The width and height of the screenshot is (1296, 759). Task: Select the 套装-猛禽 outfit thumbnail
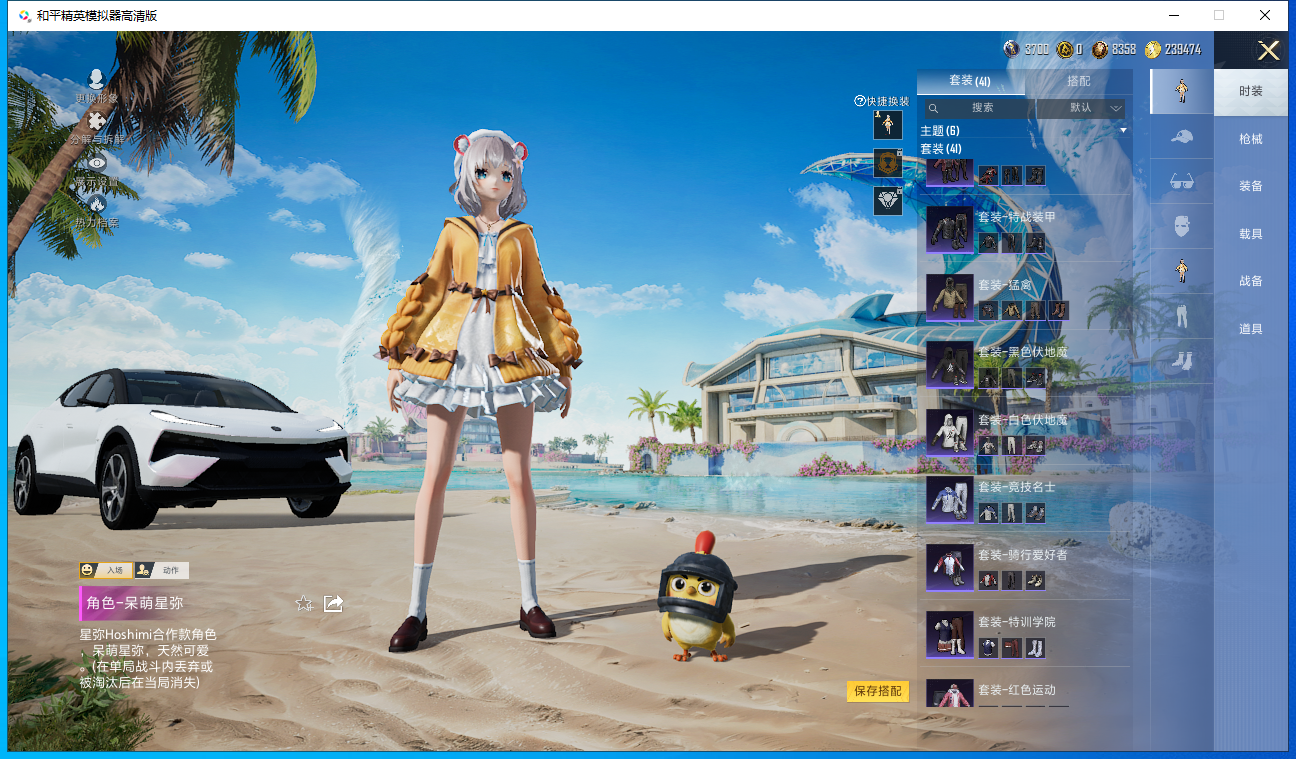tap(950, 297)
